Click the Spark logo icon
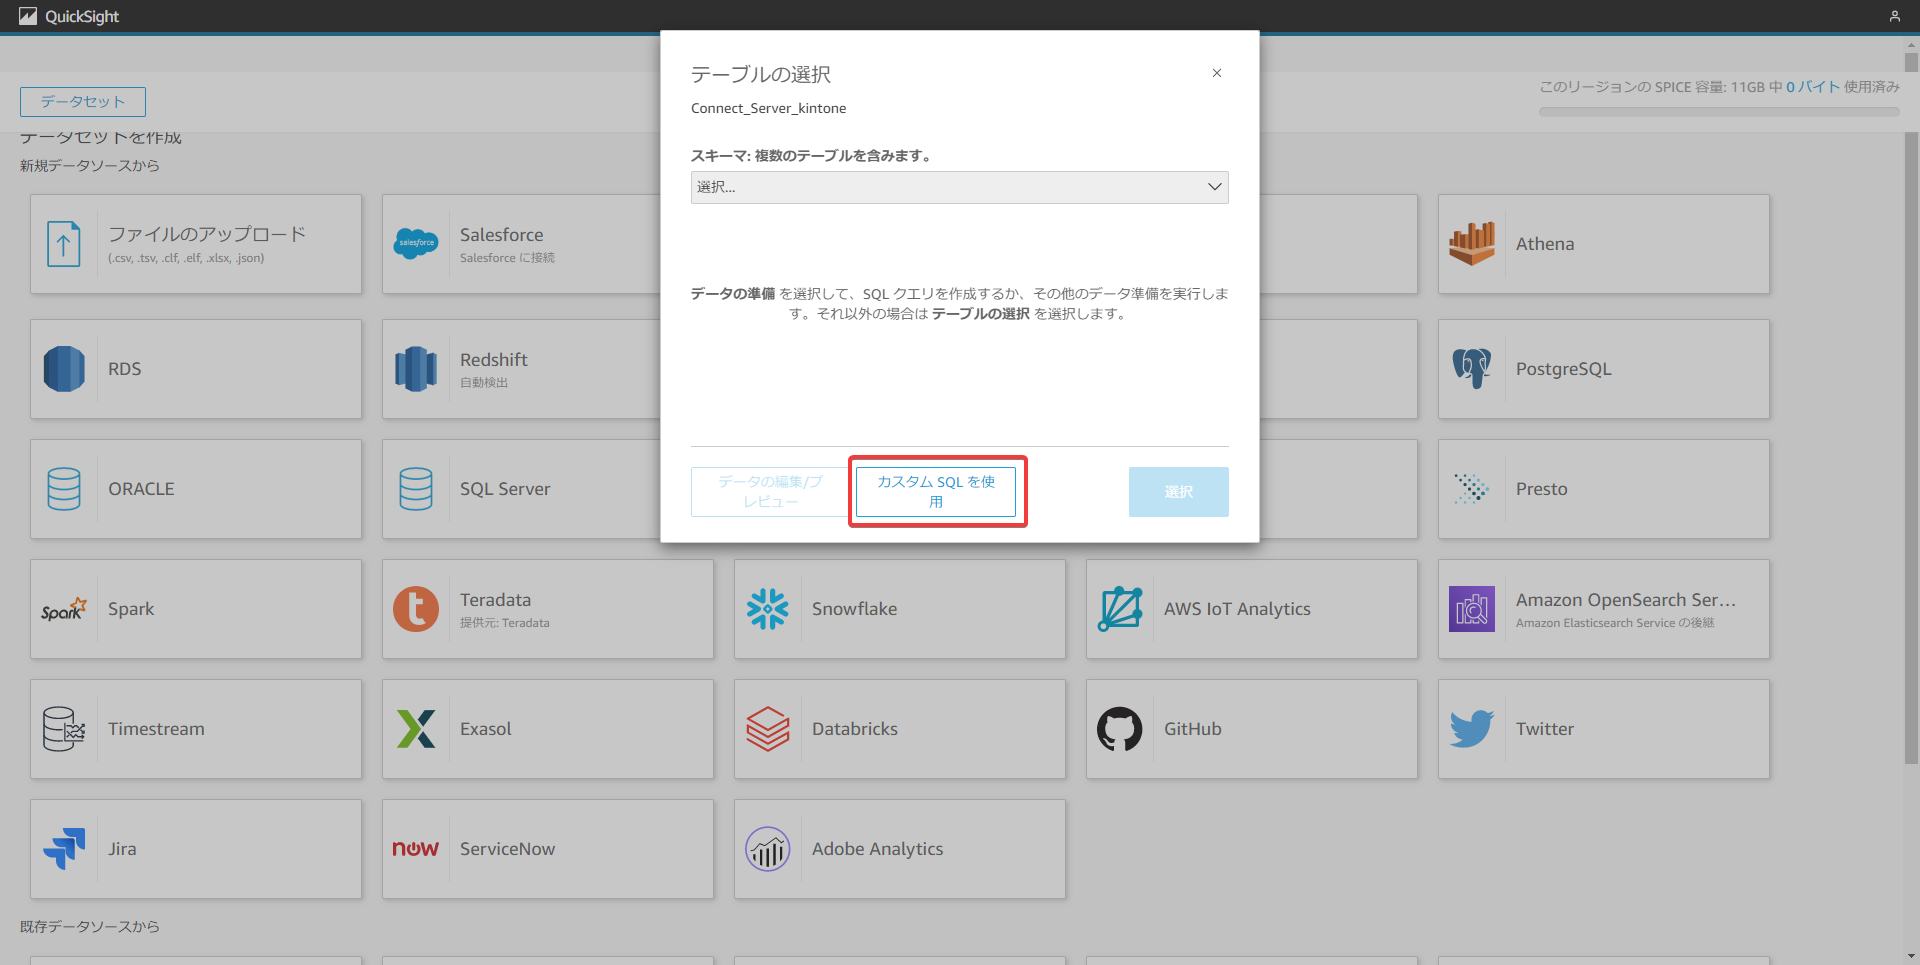1920x965 pixels. pos(64,609)
